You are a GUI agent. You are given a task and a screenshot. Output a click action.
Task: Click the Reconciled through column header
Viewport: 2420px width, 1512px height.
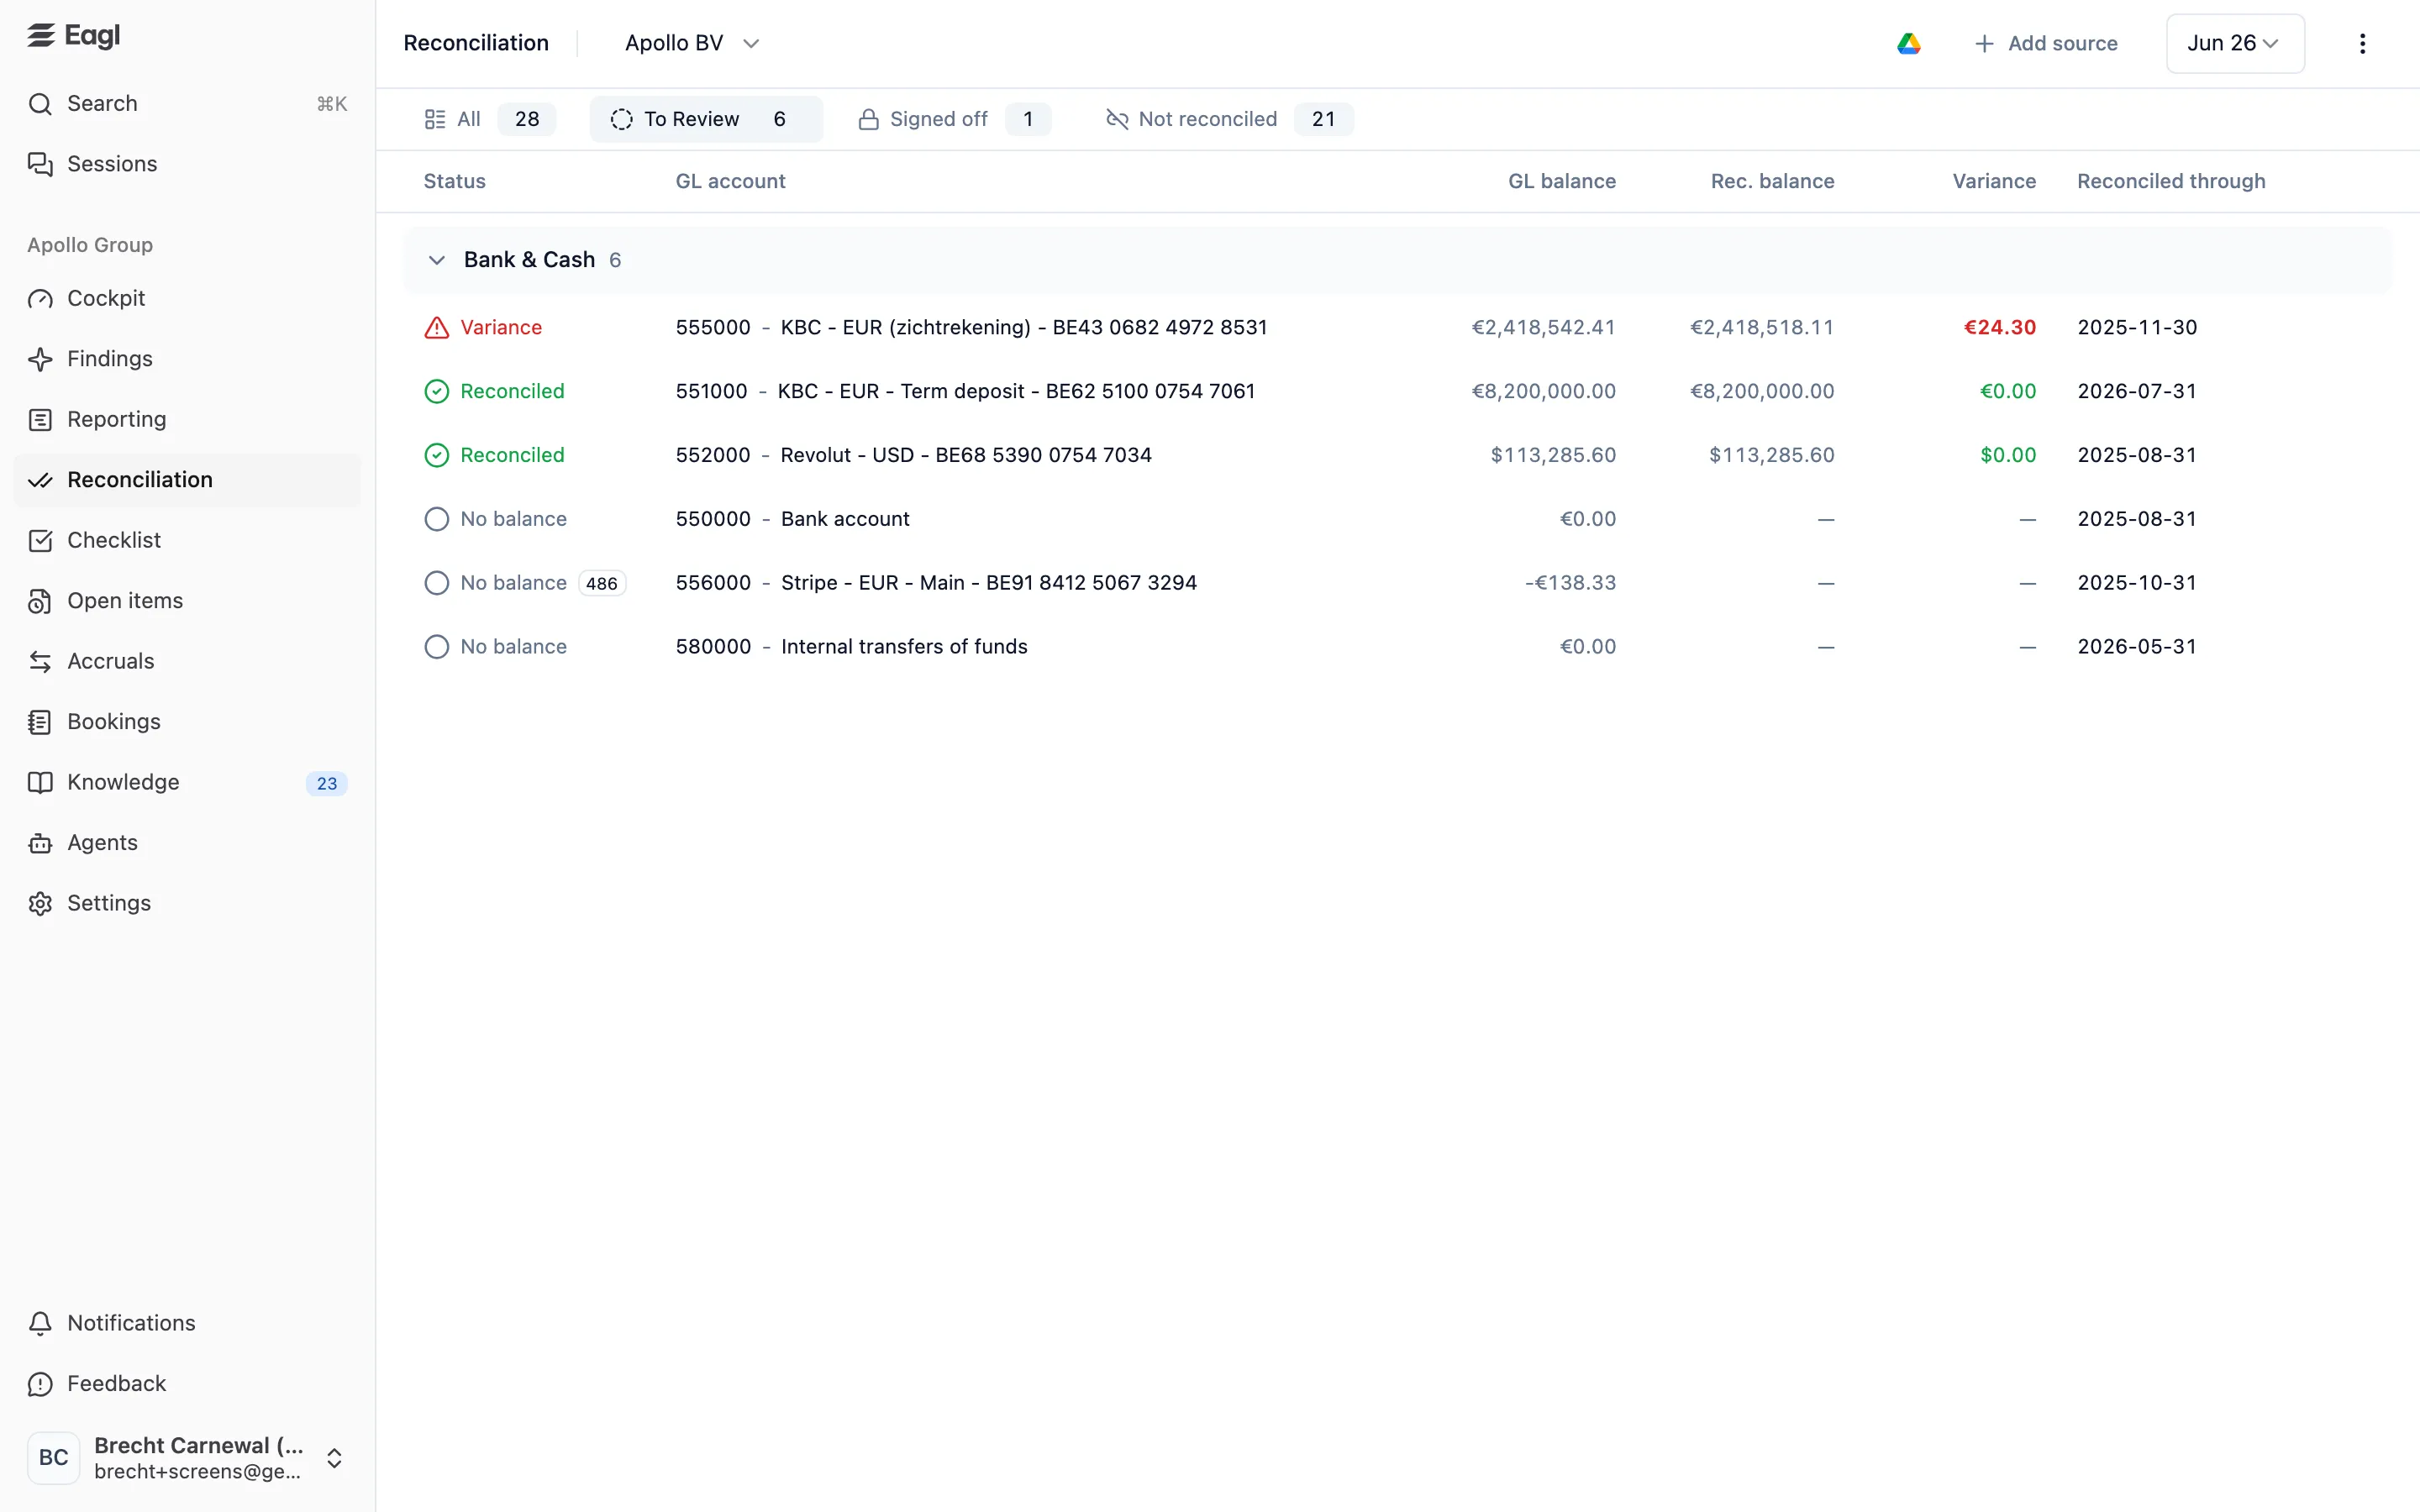[x=2171, y=182]
